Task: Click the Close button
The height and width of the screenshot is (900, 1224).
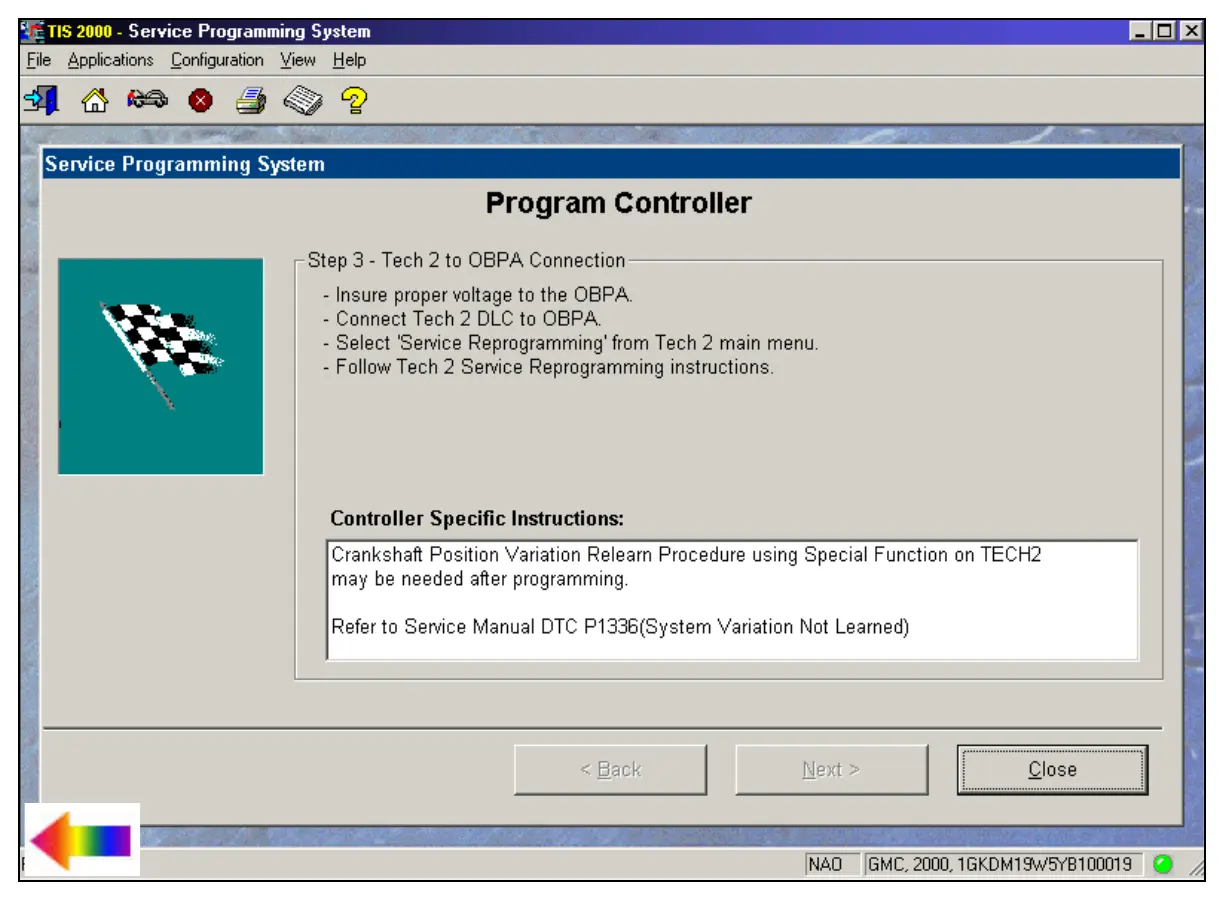Action: tap(1052, 770)
